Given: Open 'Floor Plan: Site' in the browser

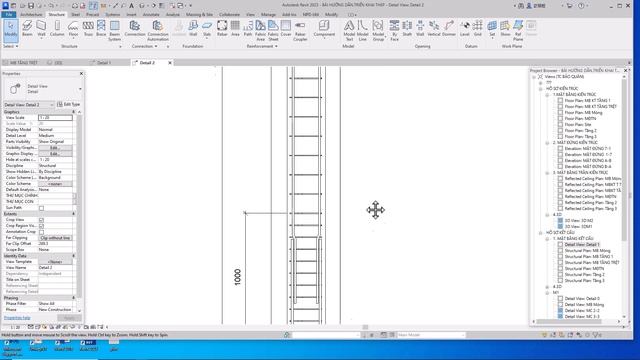Looking at the screenshot, I should (578, 124).
